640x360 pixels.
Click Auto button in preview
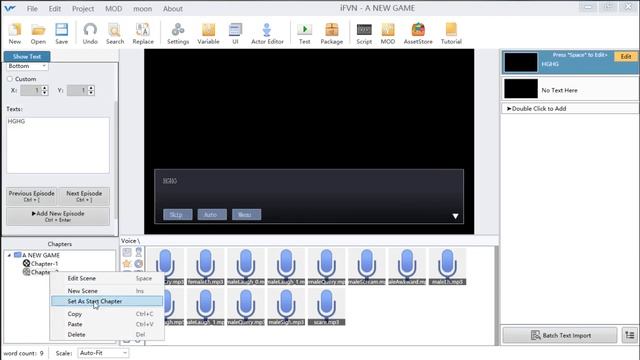(x=212, y=215)
